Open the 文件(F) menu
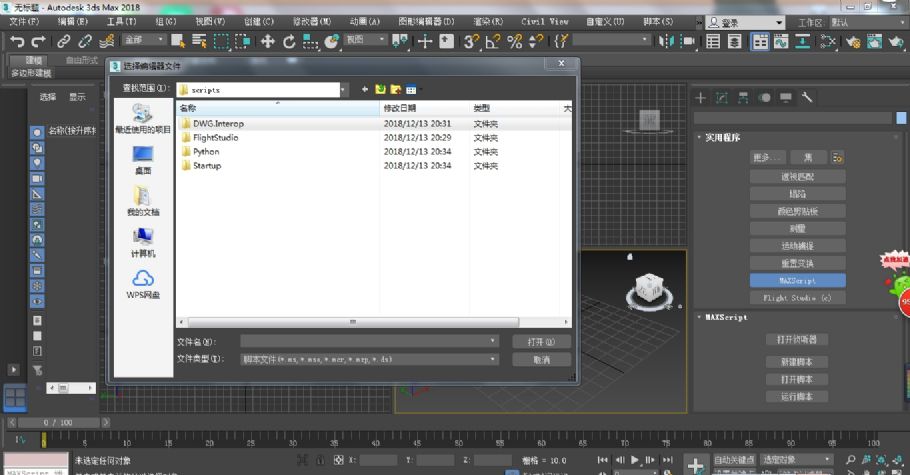 pyautogui.click(x=24, y=21)
